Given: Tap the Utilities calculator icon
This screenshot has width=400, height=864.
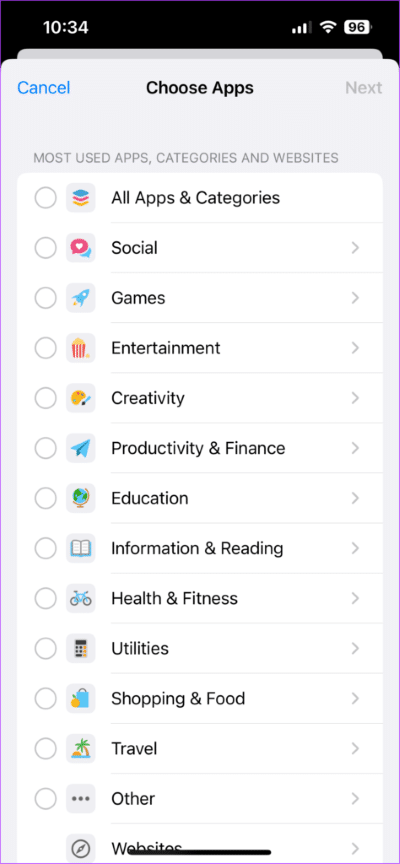Looking at the screenshot, I should pos(80,649).
